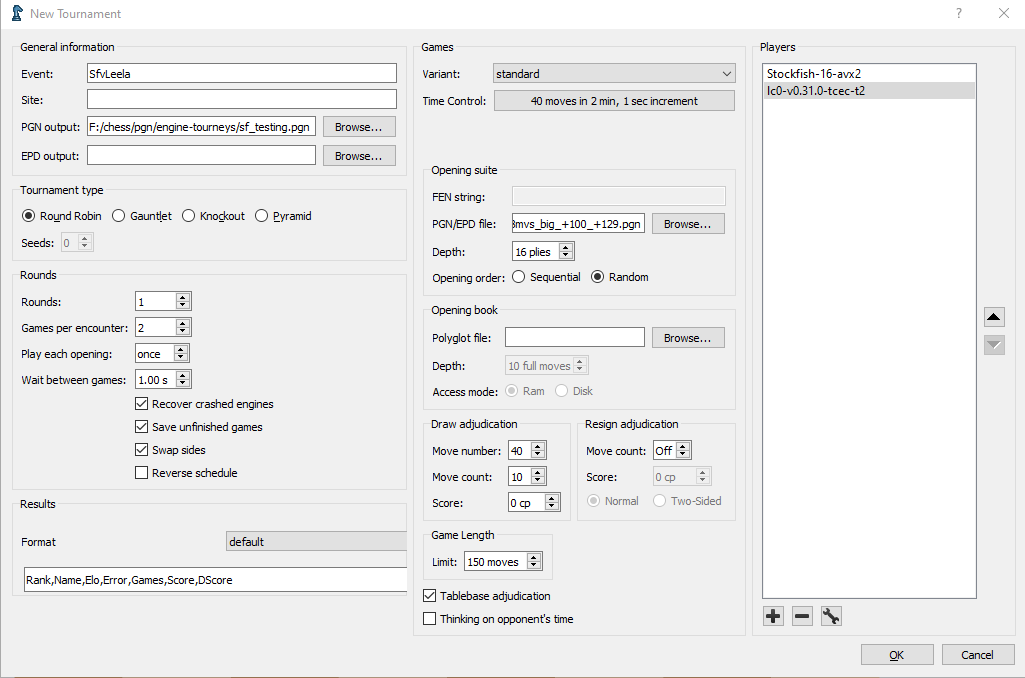Increase Game Length Limit moves
The width and height of the screenshot is (1025, 678).
pyautogui.click(x=534, y=558)
